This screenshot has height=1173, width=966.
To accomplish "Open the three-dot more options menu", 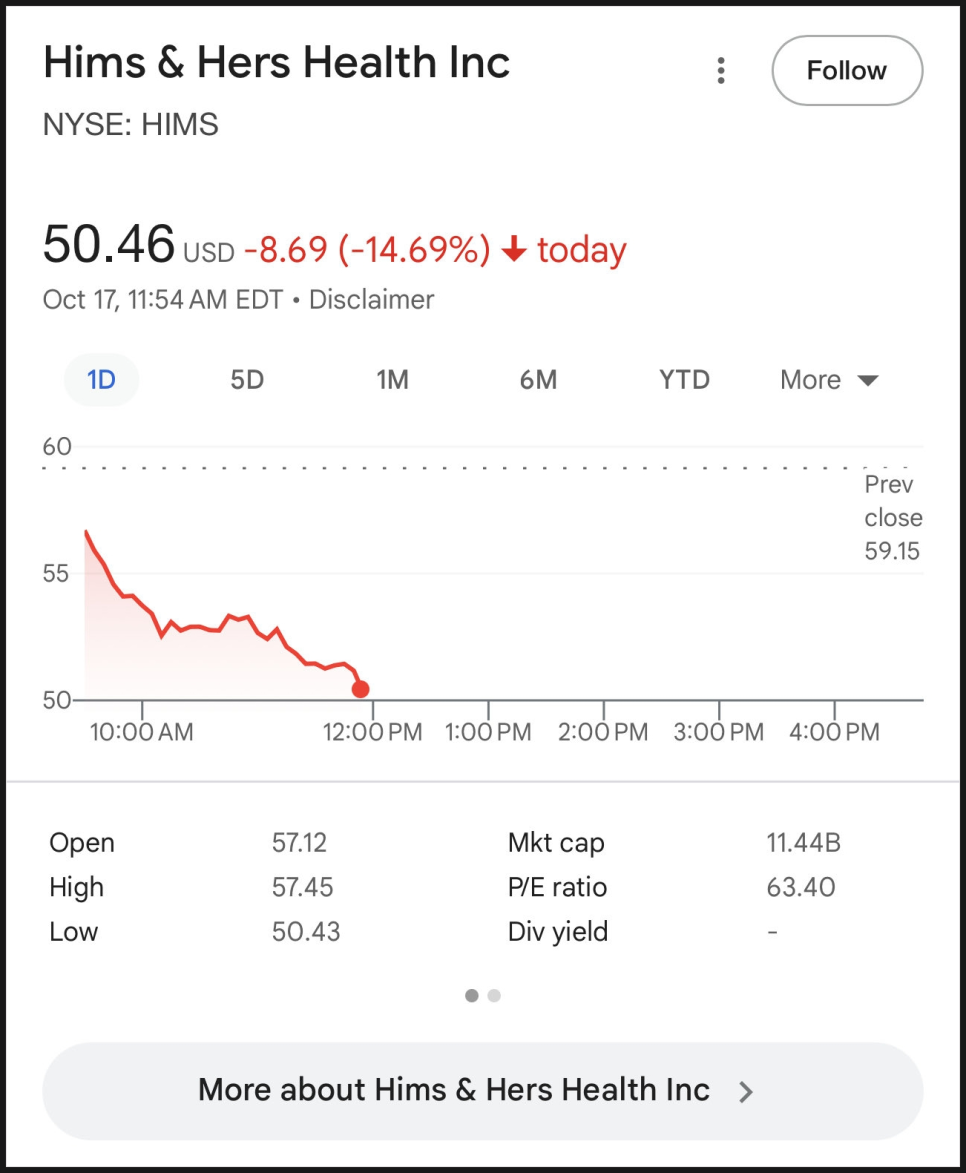I will tap(720, 71).
